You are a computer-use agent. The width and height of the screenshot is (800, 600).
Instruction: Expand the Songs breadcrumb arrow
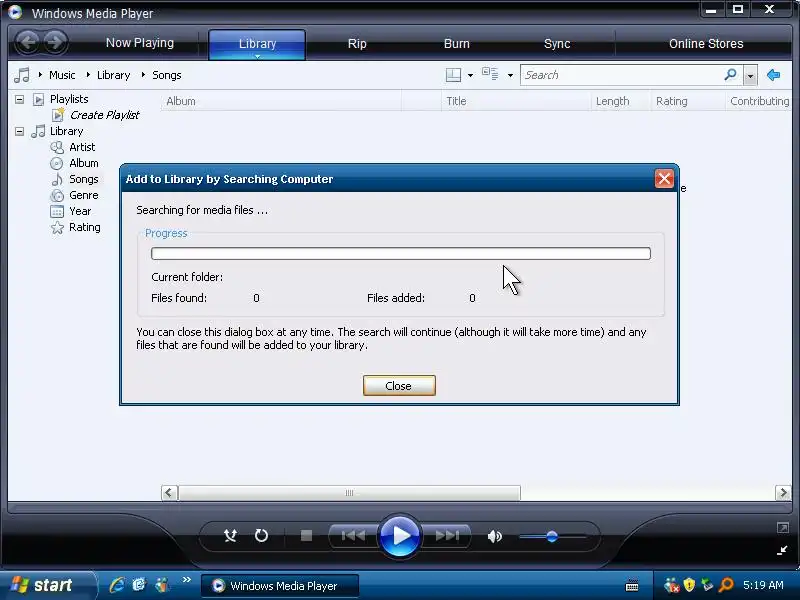point(143,75)
